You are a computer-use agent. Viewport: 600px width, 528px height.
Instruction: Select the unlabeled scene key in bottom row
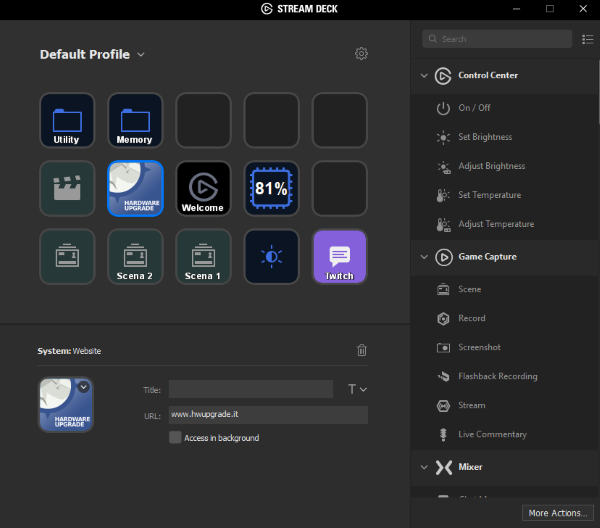pyautogui.click(x=67, y=256)
